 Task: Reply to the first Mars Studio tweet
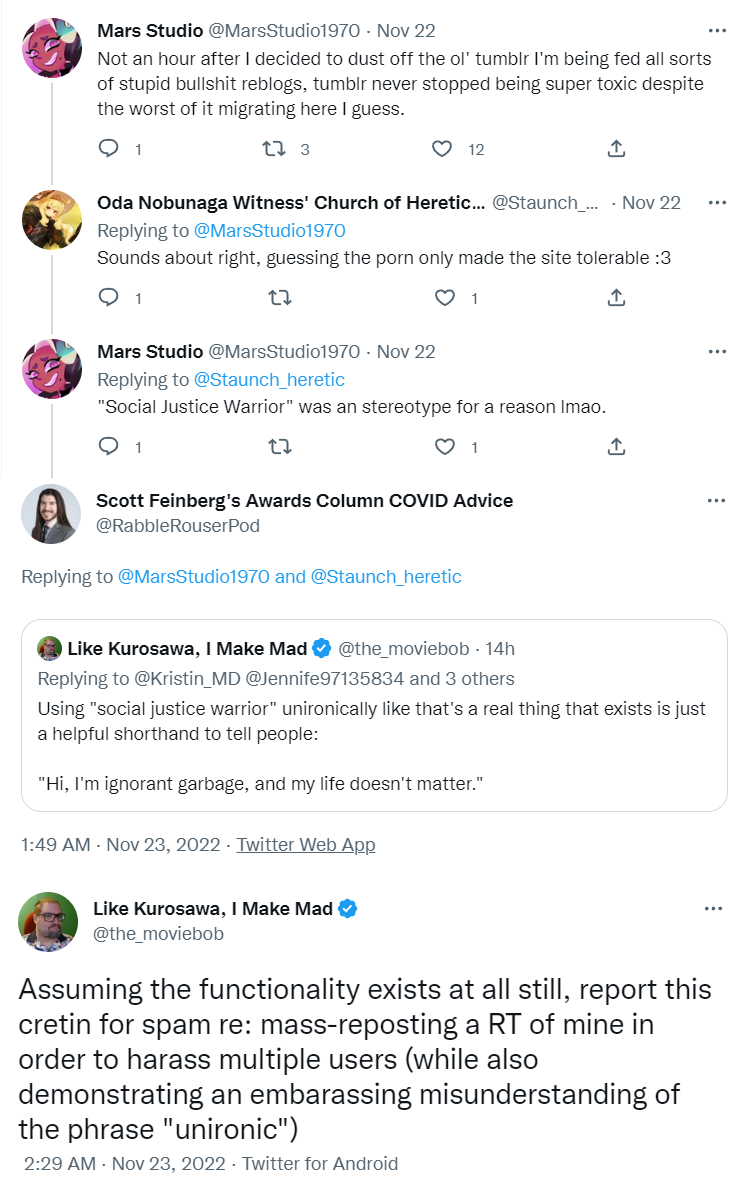tap(109, 149)
